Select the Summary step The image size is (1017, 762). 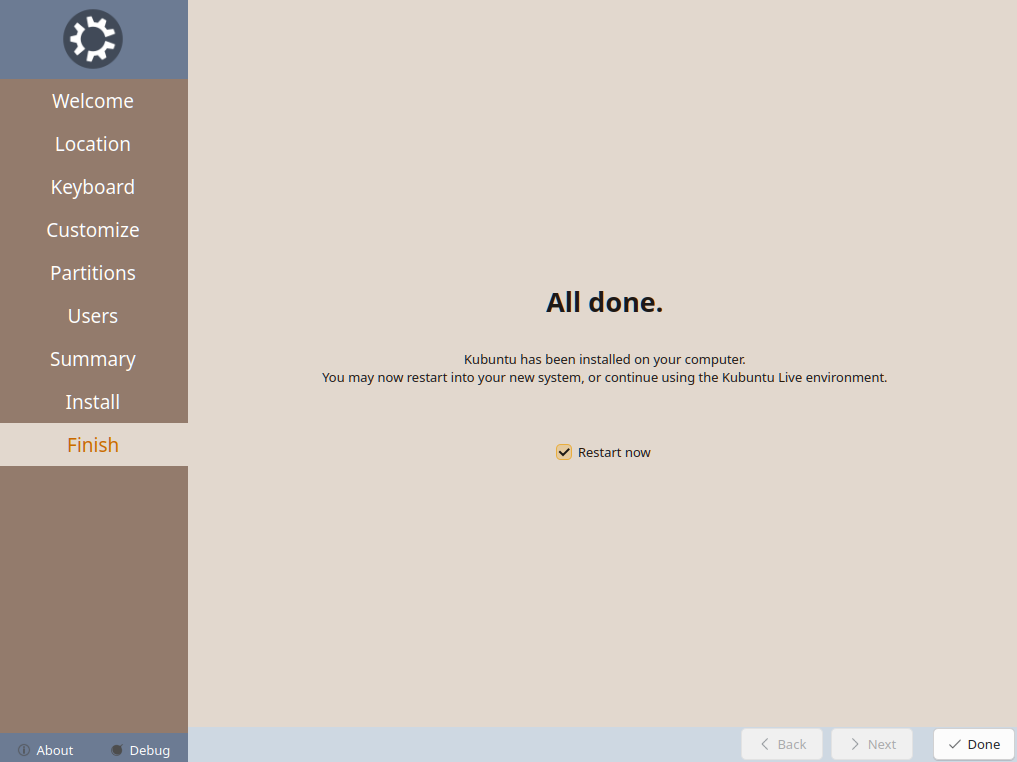coord(93,359)
